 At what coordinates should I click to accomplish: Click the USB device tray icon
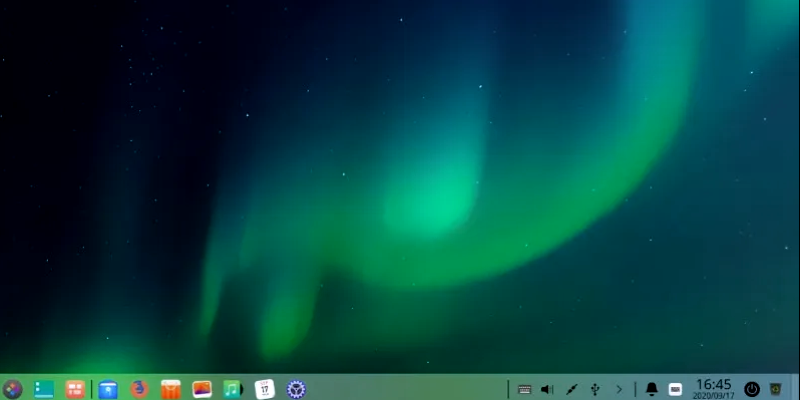tap(595, 389)
